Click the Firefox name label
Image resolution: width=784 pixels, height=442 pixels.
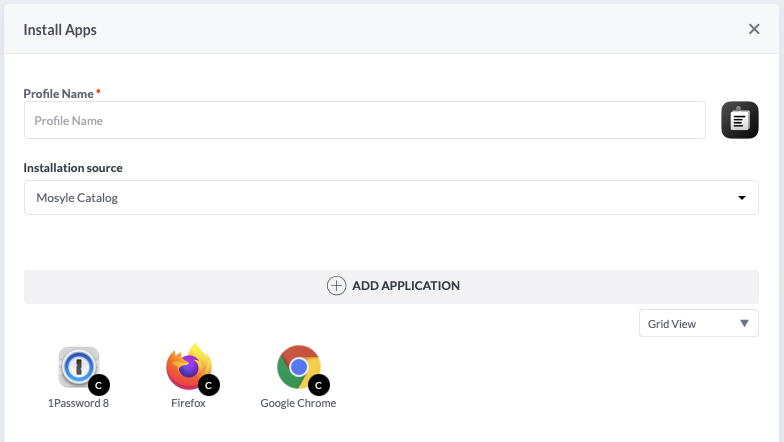[x=188, y=403]
